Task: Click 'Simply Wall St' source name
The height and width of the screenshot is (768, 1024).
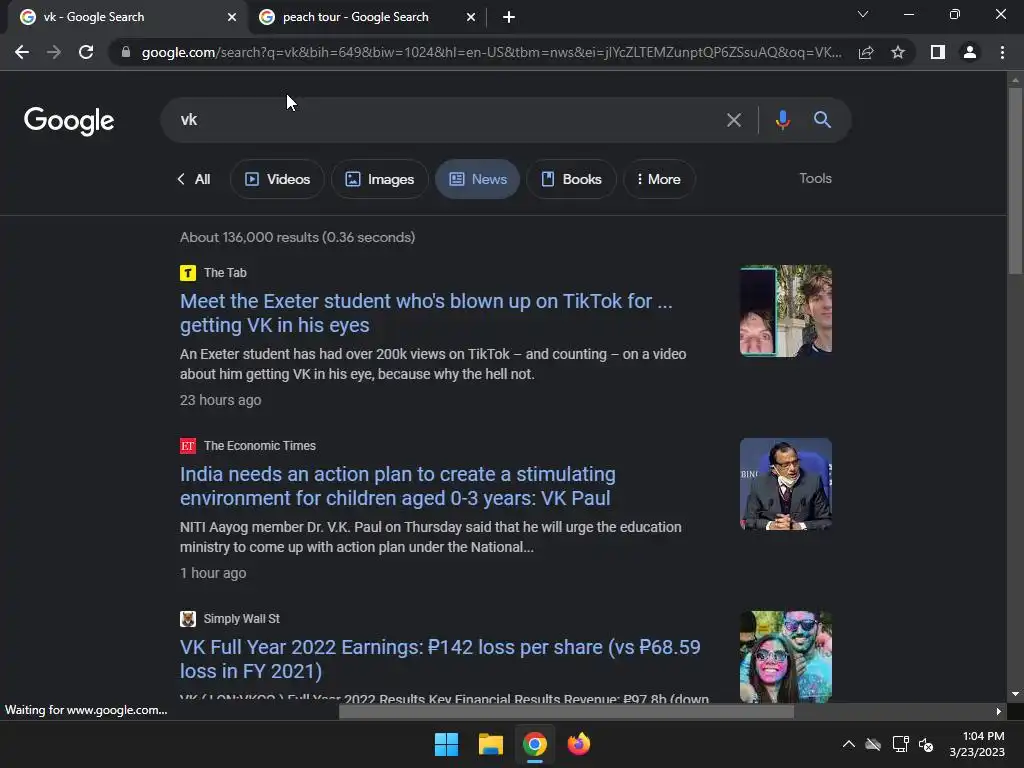Action: pos(242,619)
